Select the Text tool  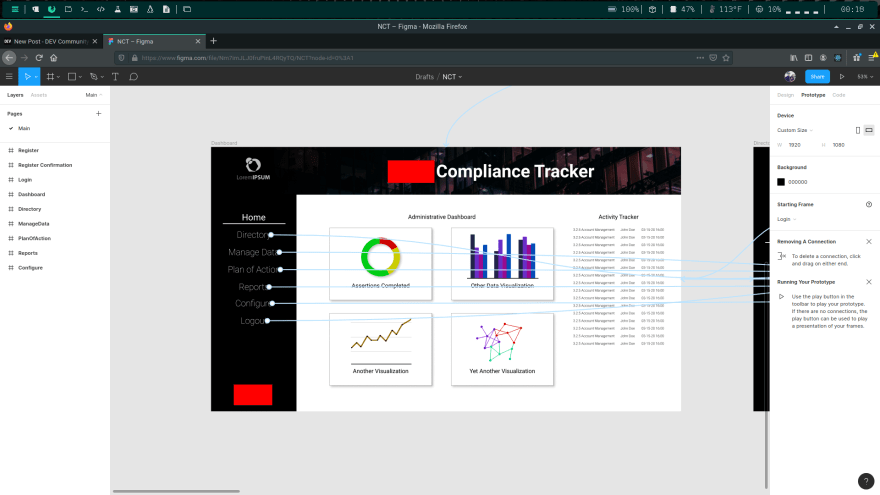point(115,76)
